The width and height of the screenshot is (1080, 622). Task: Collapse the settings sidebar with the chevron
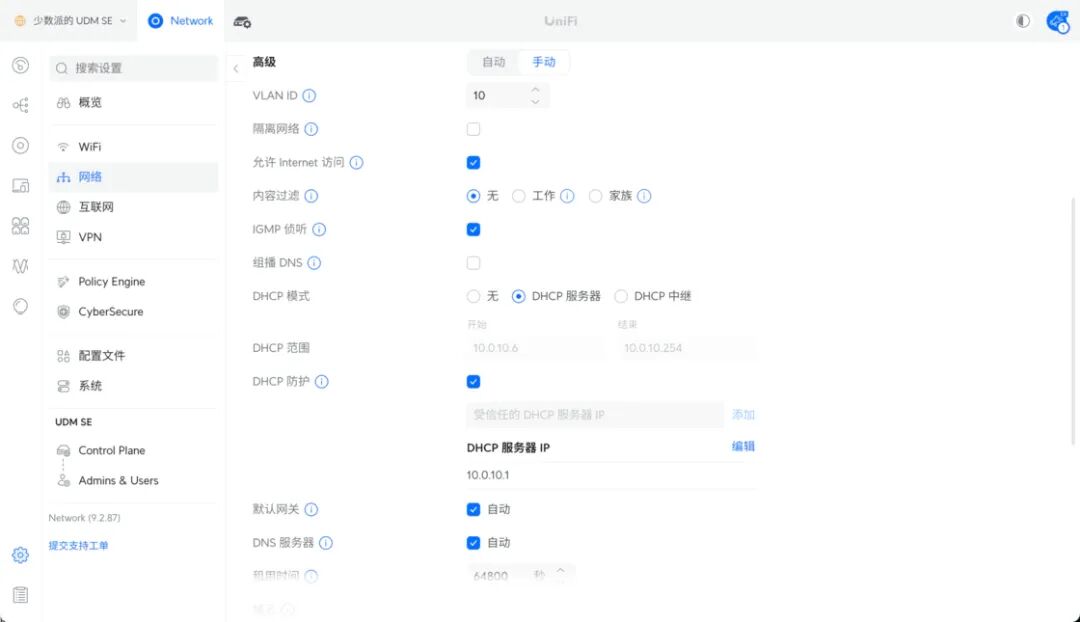(236, 68)
